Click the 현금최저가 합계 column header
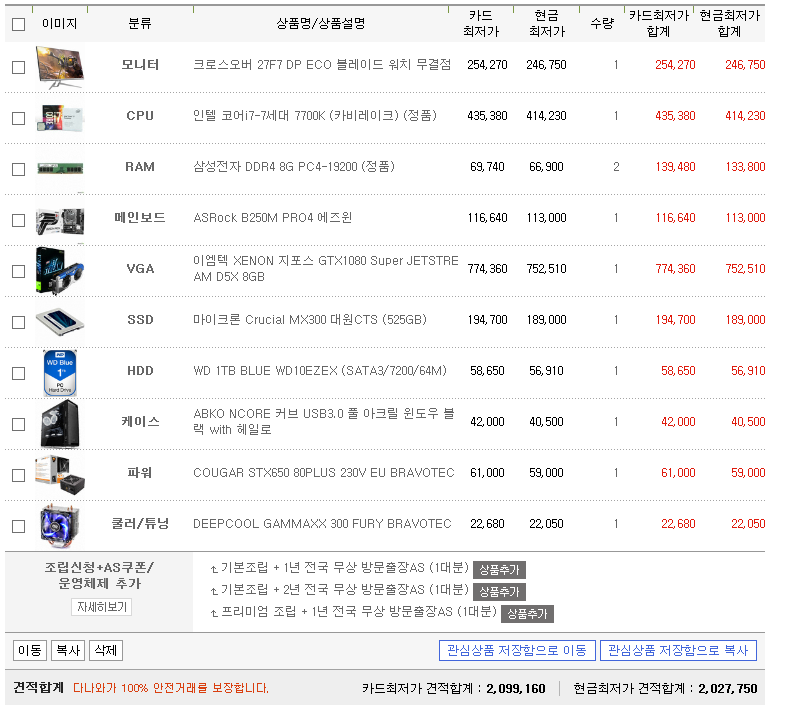 pyautogui.click(x=729, y=23)
